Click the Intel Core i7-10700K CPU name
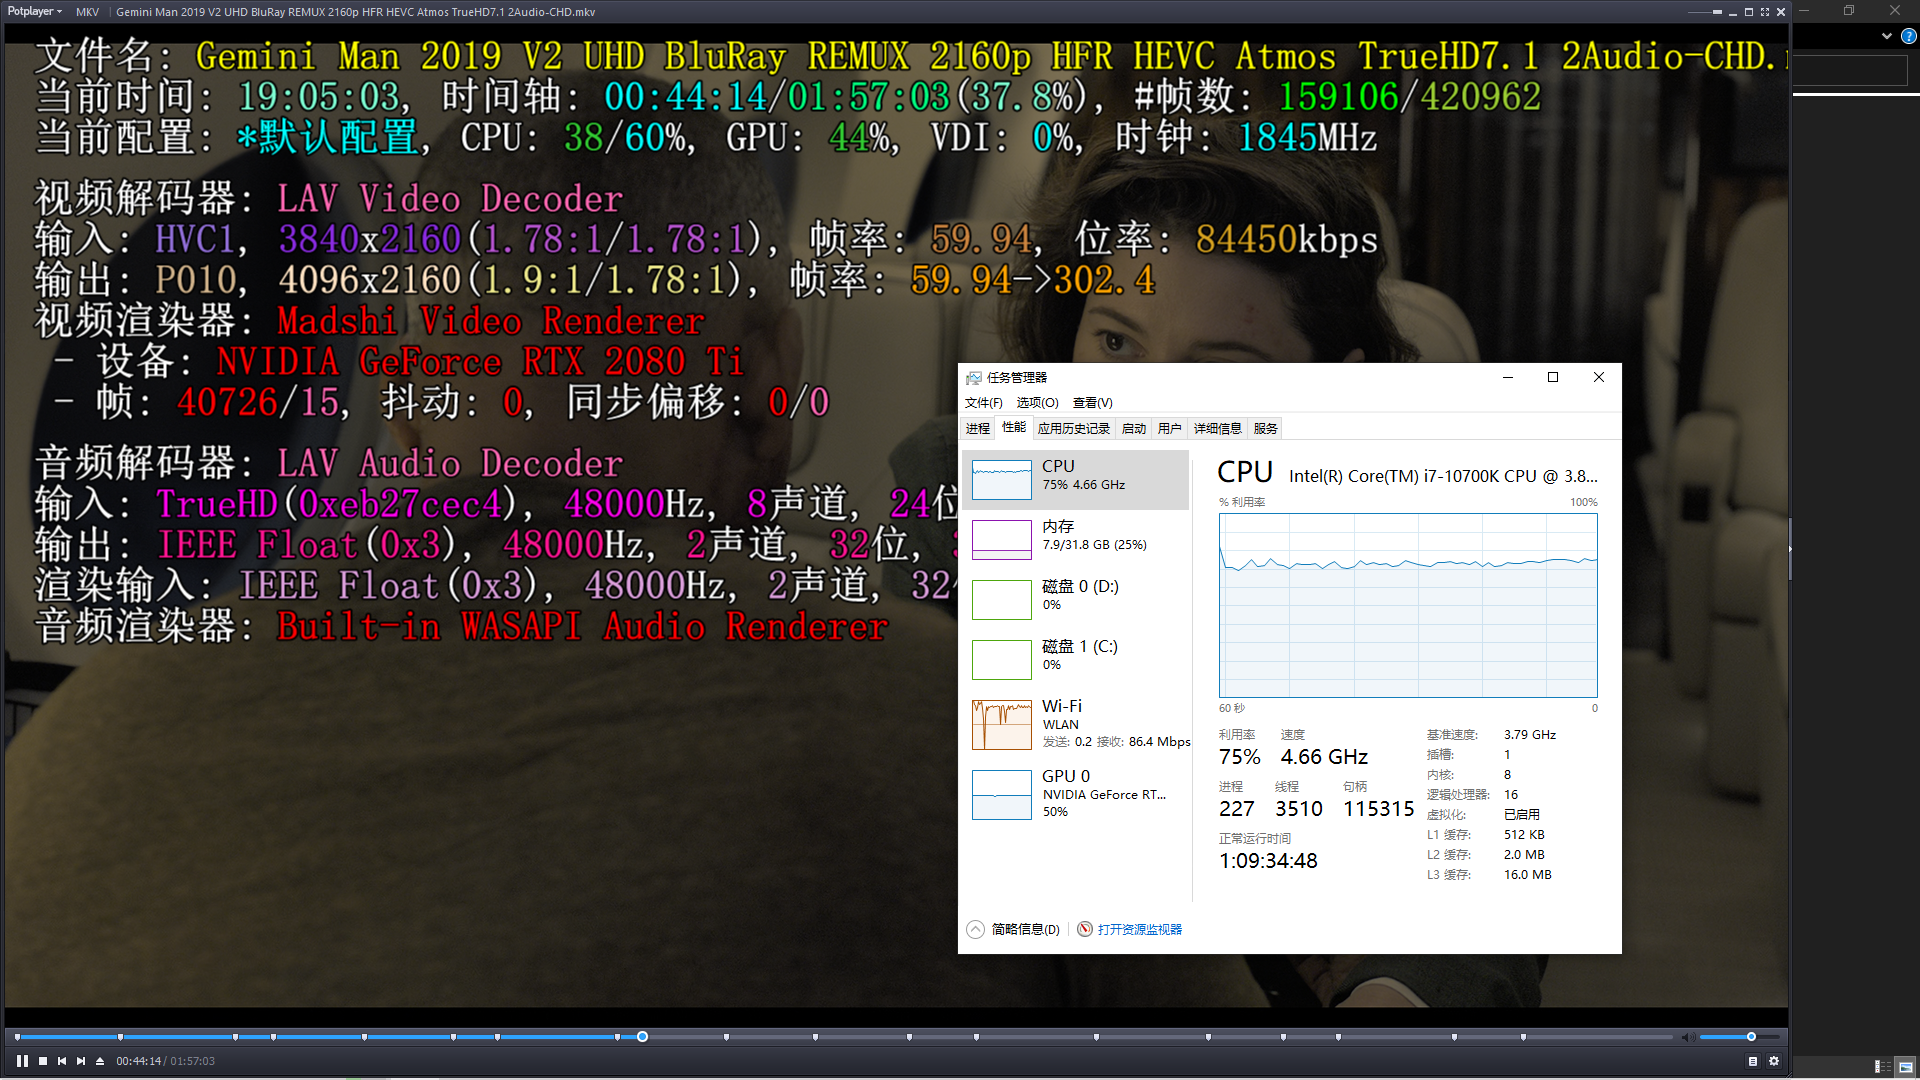The height and width of the screenshot is (1080, 1920). coord(1443,476)
